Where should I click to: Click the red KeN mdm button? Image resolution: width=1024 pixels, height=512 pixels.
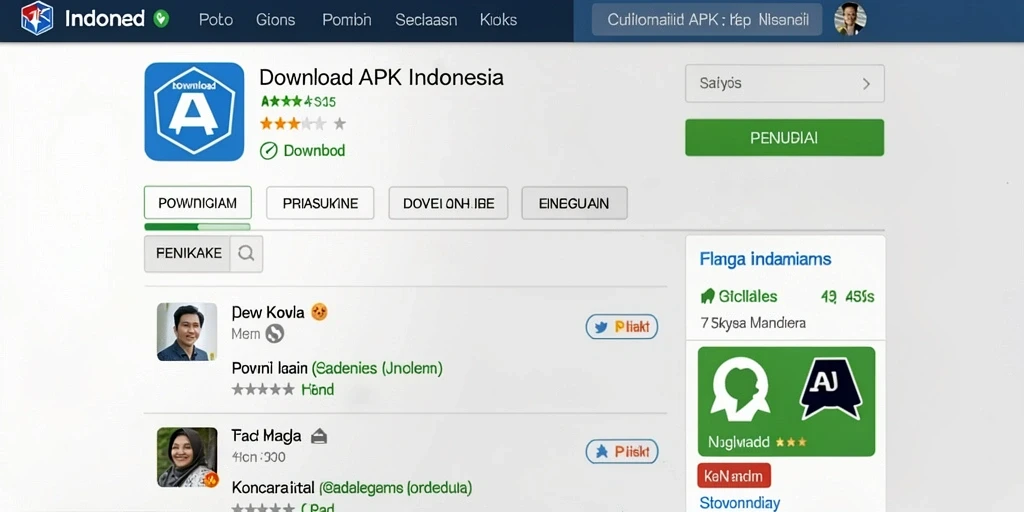[x=734, y=476]
